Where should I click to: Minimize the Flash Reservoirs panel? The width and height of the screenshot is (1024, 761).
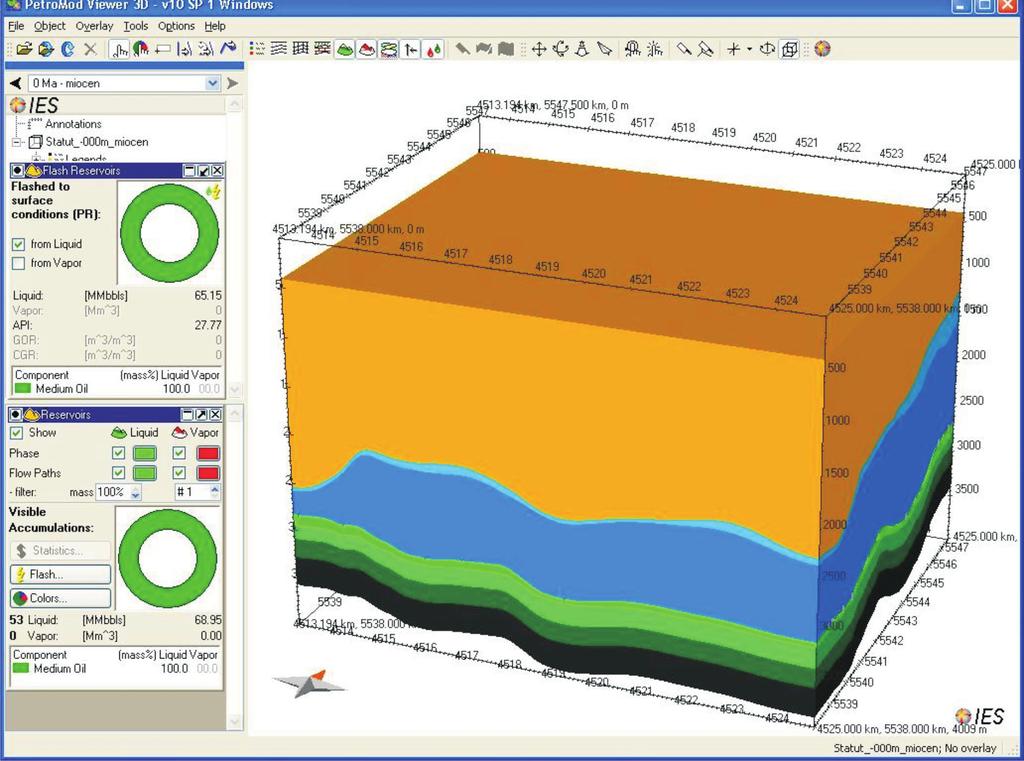(x=189, y=170)
